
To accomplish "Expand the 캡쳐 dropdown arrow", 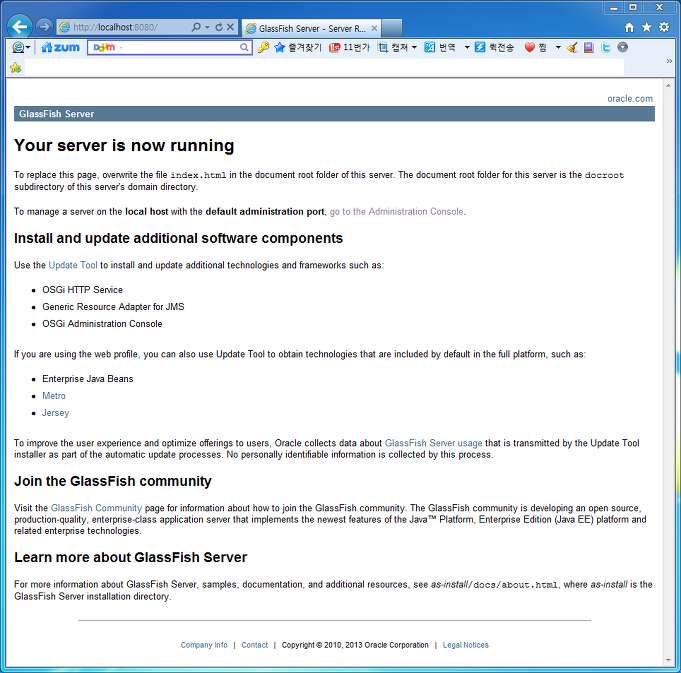I will 414,47.
